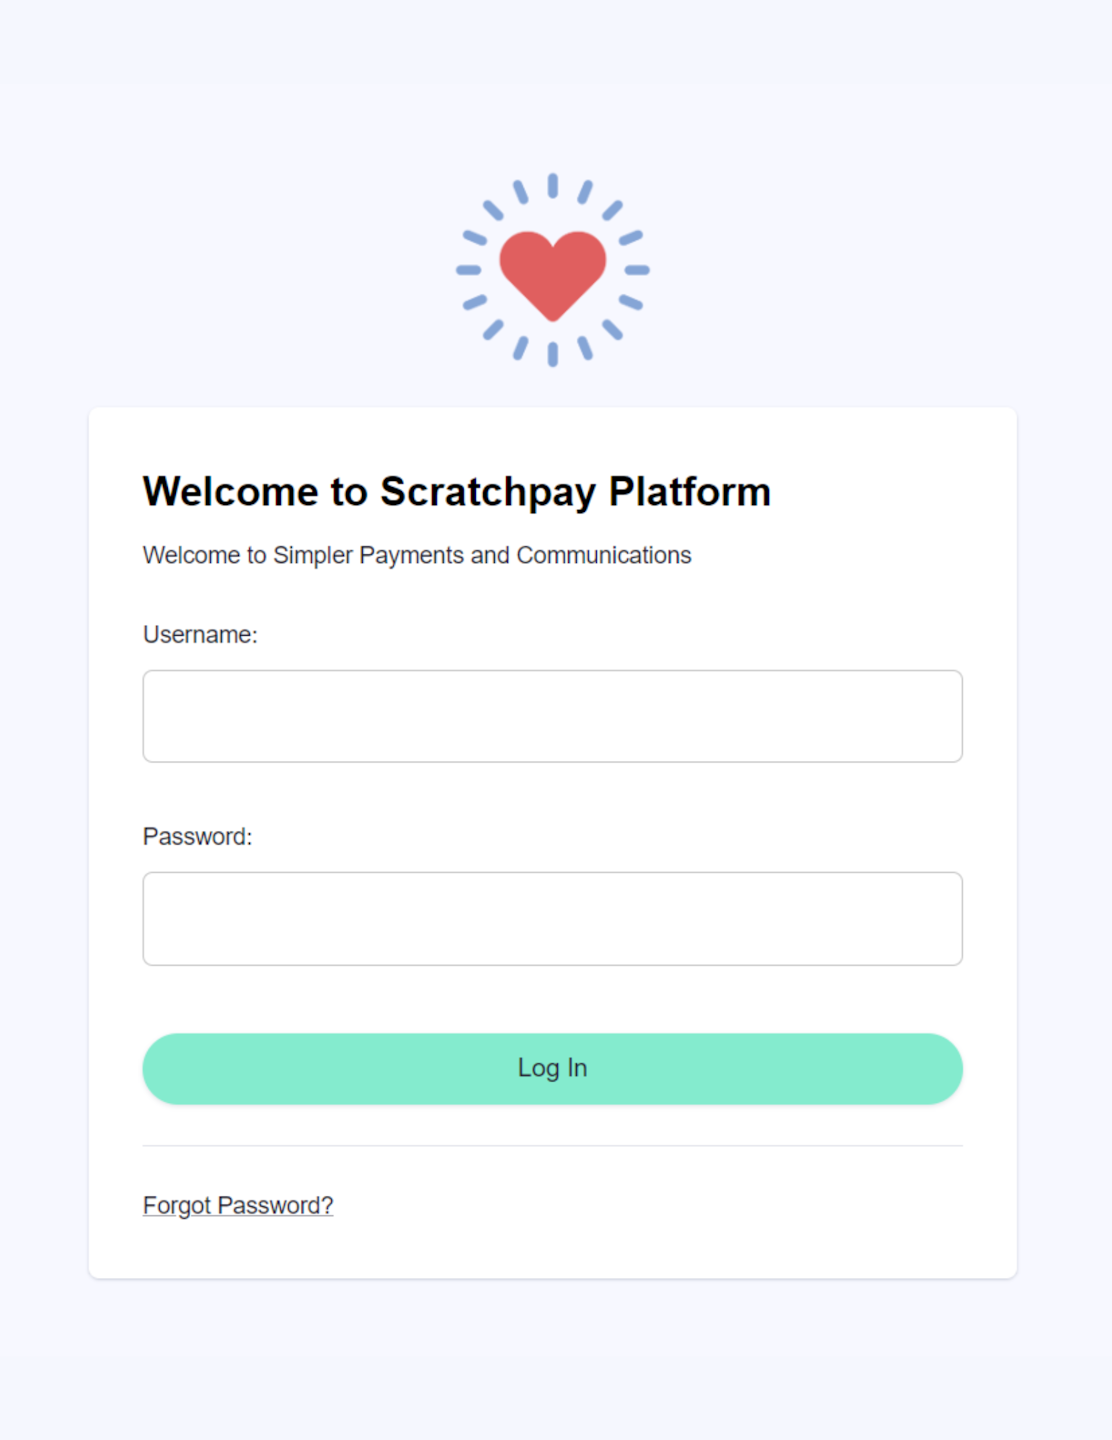Screen dimensions: 1112x1440
Task: Click the Password: label
Action: pos(197,837)
